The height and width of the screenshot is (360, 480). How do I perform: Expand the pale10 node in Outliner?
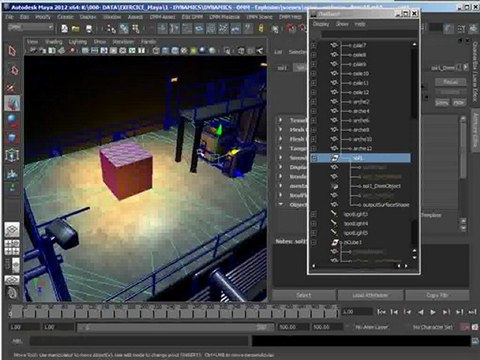point(314,73)
